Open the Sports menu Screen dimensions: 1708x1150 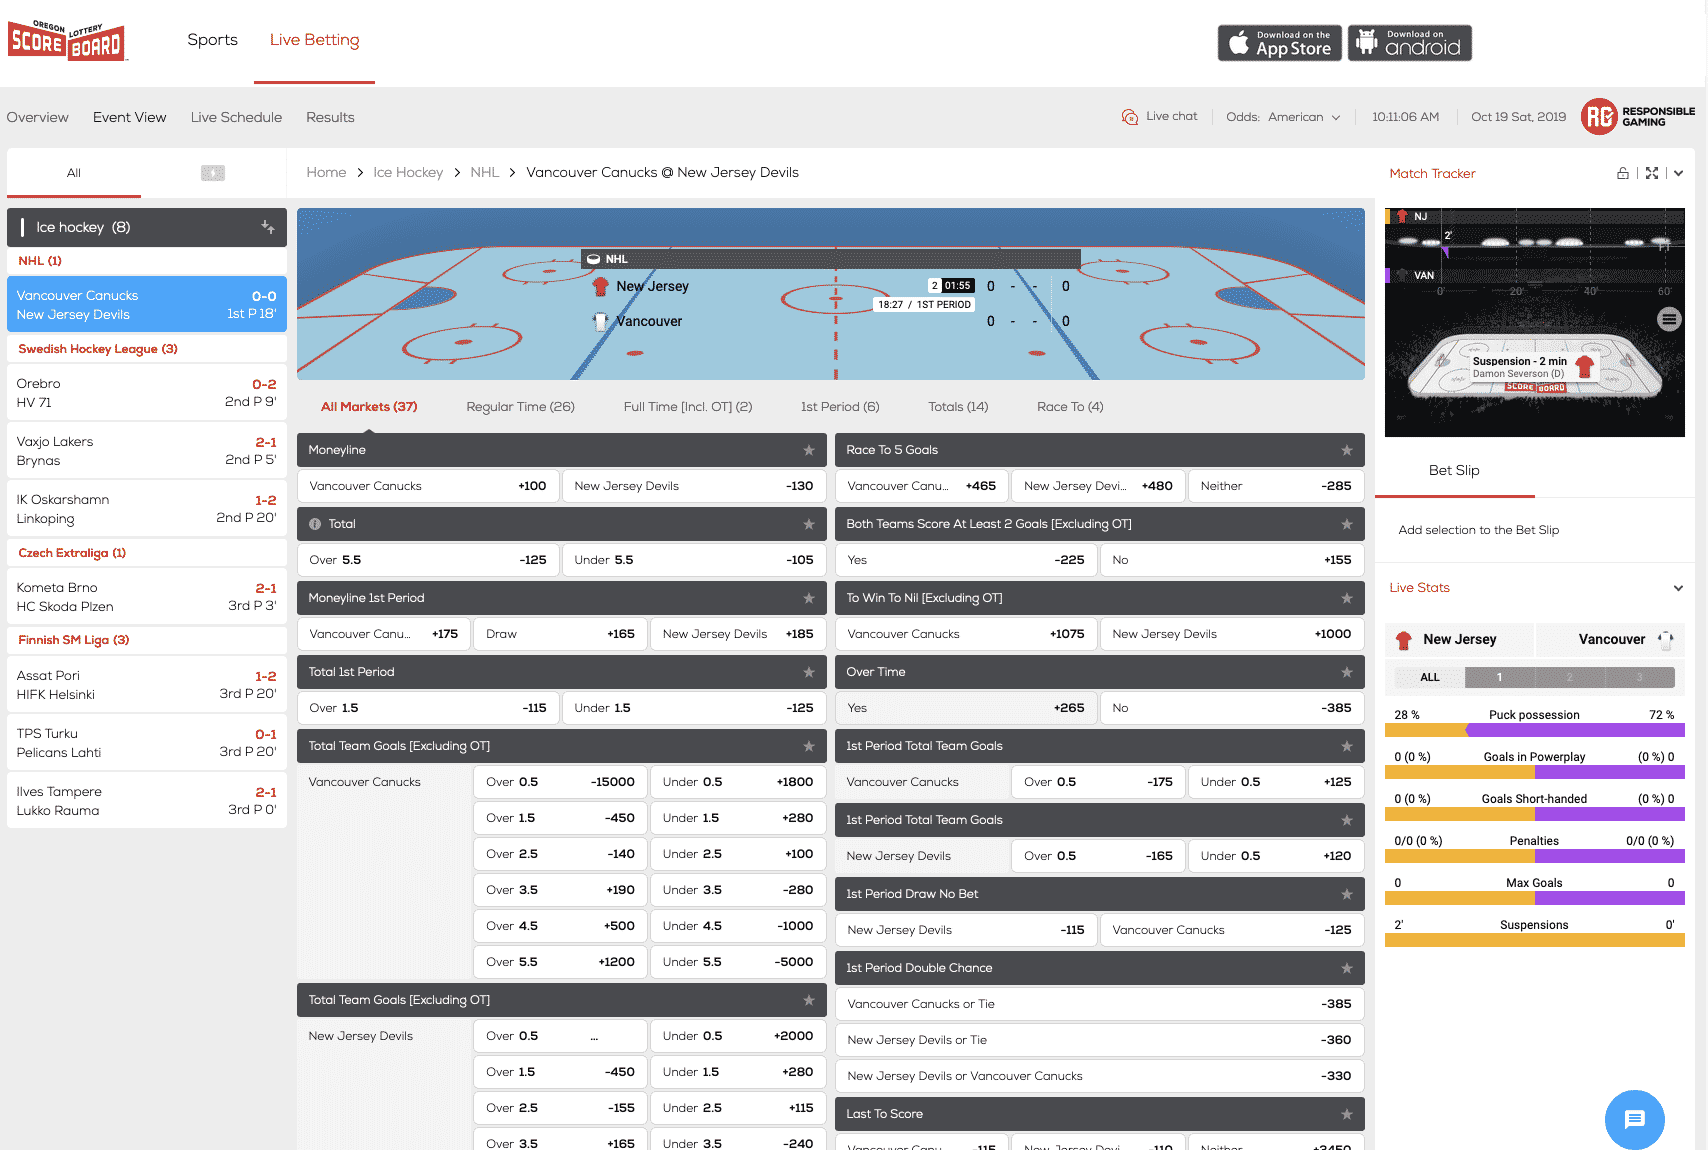tap(212, 40)
